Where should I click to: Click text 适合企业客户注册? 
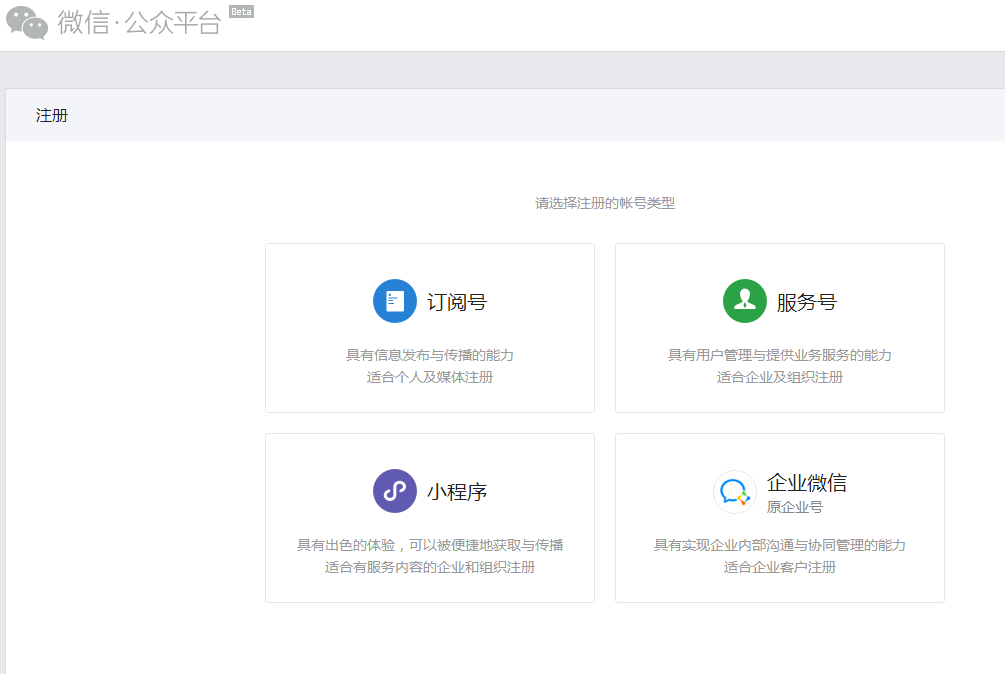pos(780,567)
